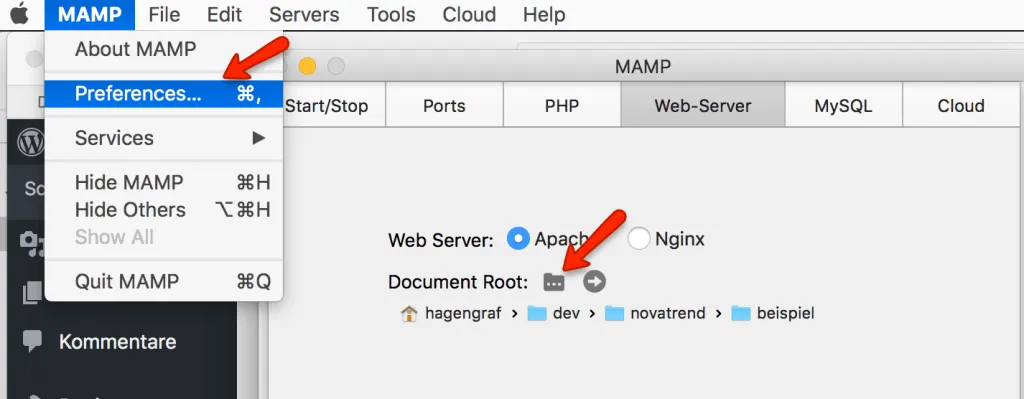
Task: Click the WordPress logo in the admin bar
Action: [x=31, y=142]
